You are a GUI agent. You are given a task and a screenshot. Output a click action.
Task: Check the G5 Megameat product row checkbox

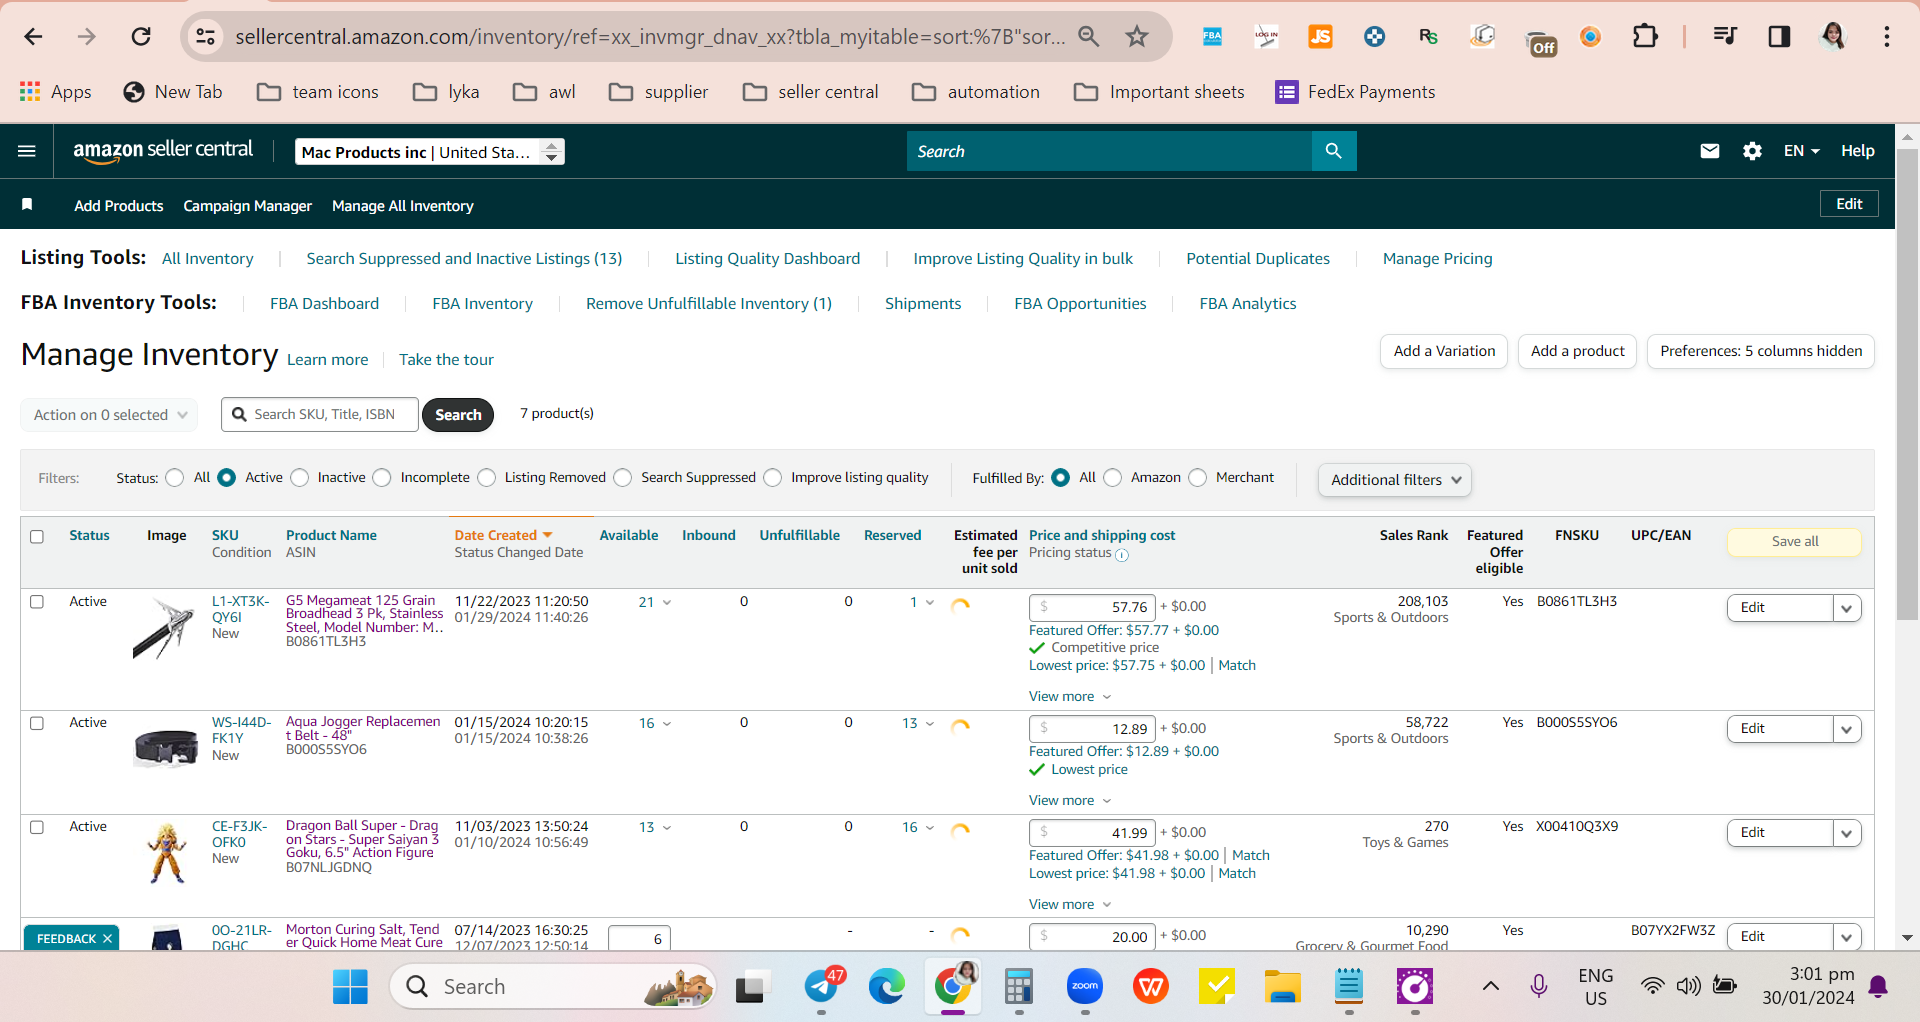coord(37,602)
